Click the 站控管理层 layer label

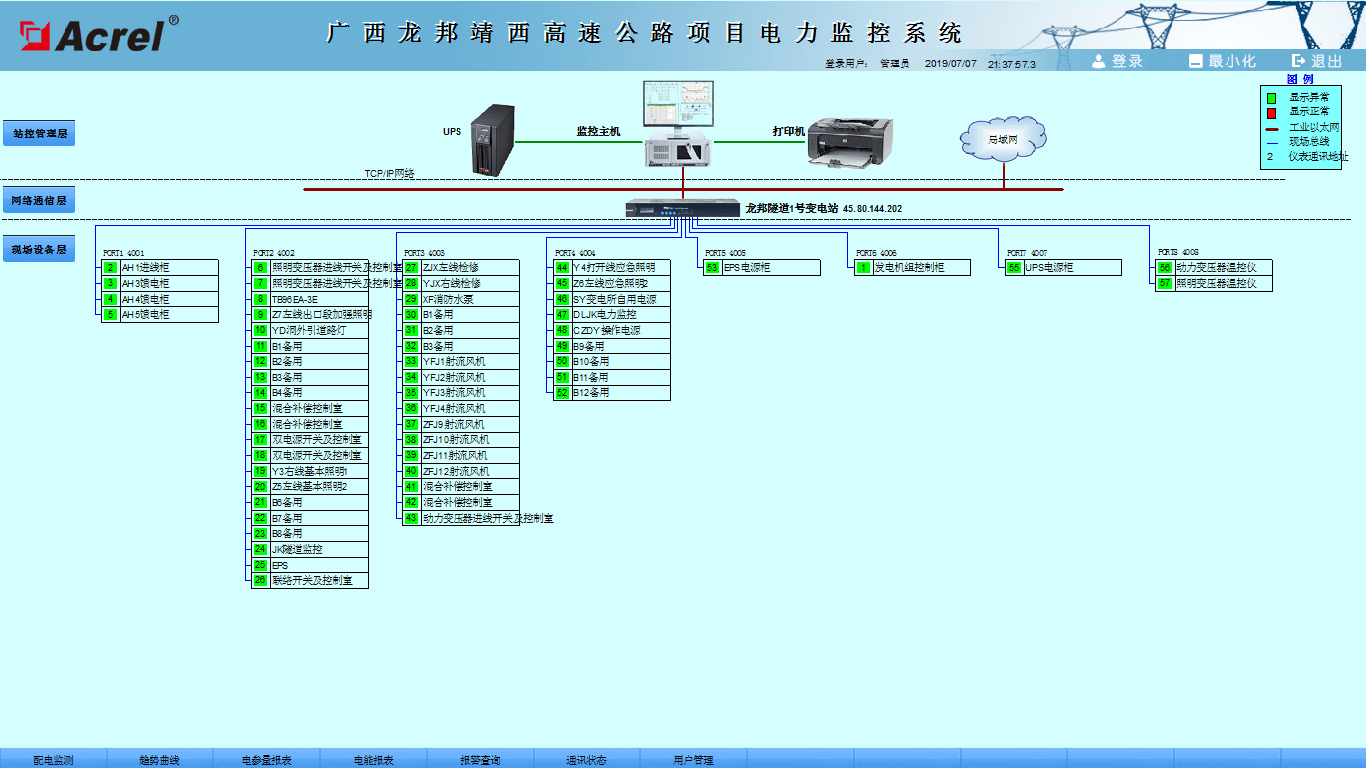tap(40, 133)
